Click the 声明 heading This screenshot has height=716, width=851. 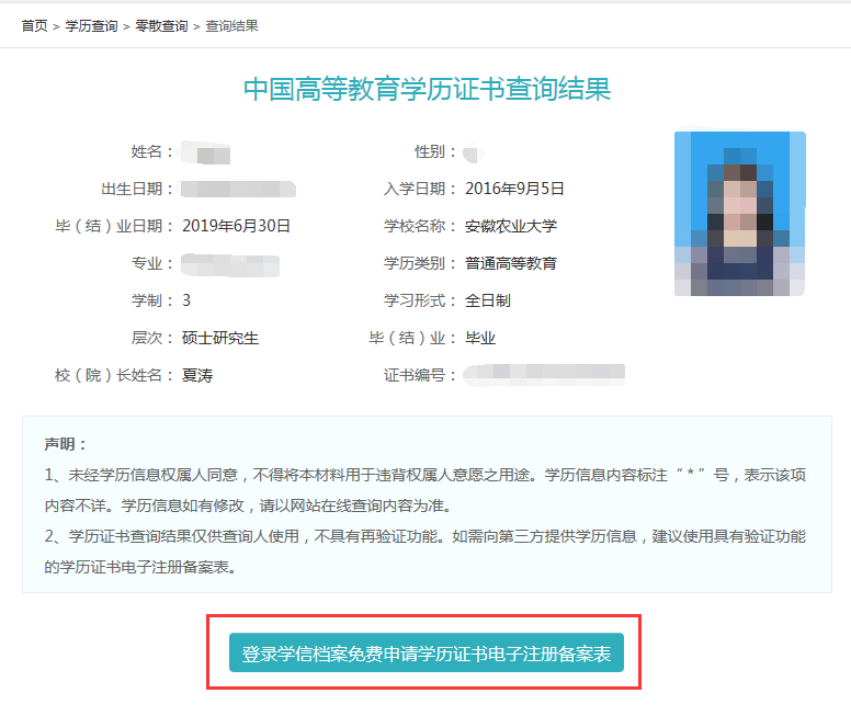[x=65, y=445]
